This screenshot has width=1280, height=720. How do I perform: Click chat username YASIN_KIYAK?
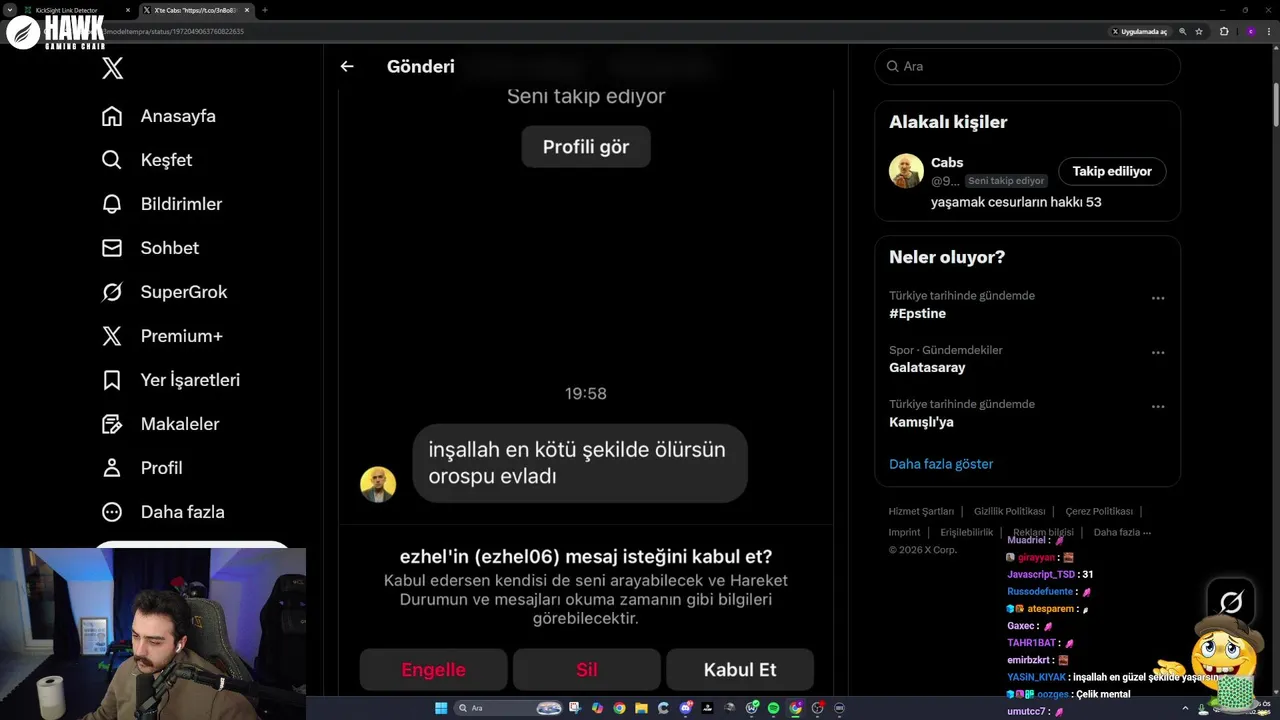[x=1036, y=677]
